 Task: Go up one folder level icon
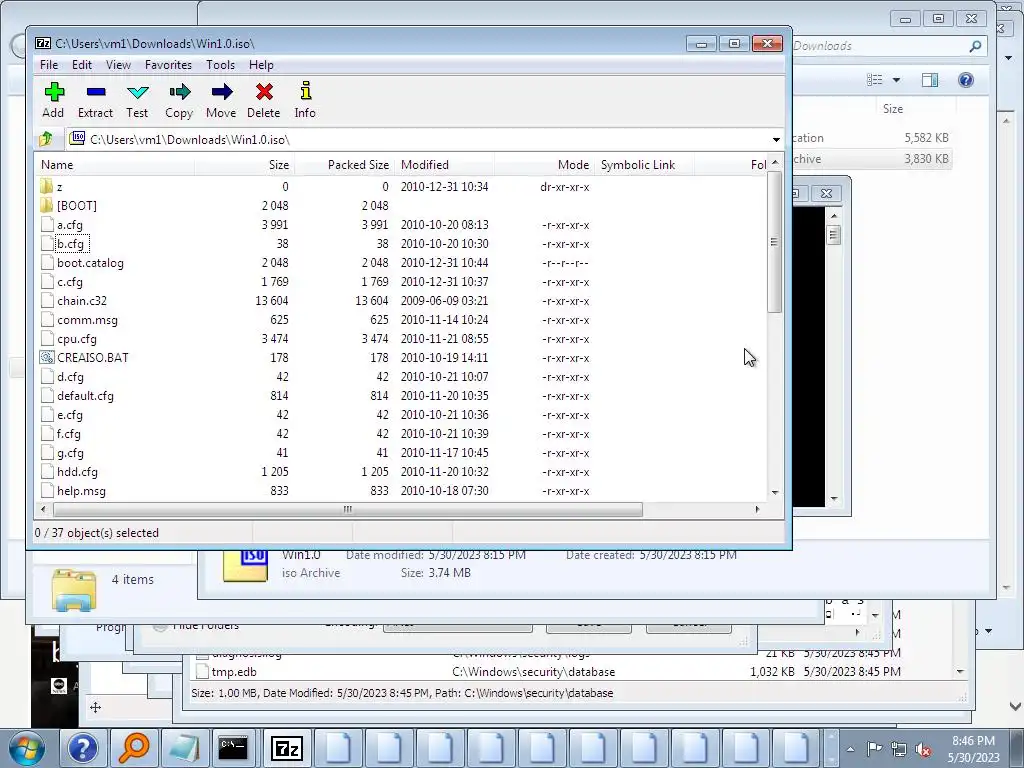coord(46,139)
